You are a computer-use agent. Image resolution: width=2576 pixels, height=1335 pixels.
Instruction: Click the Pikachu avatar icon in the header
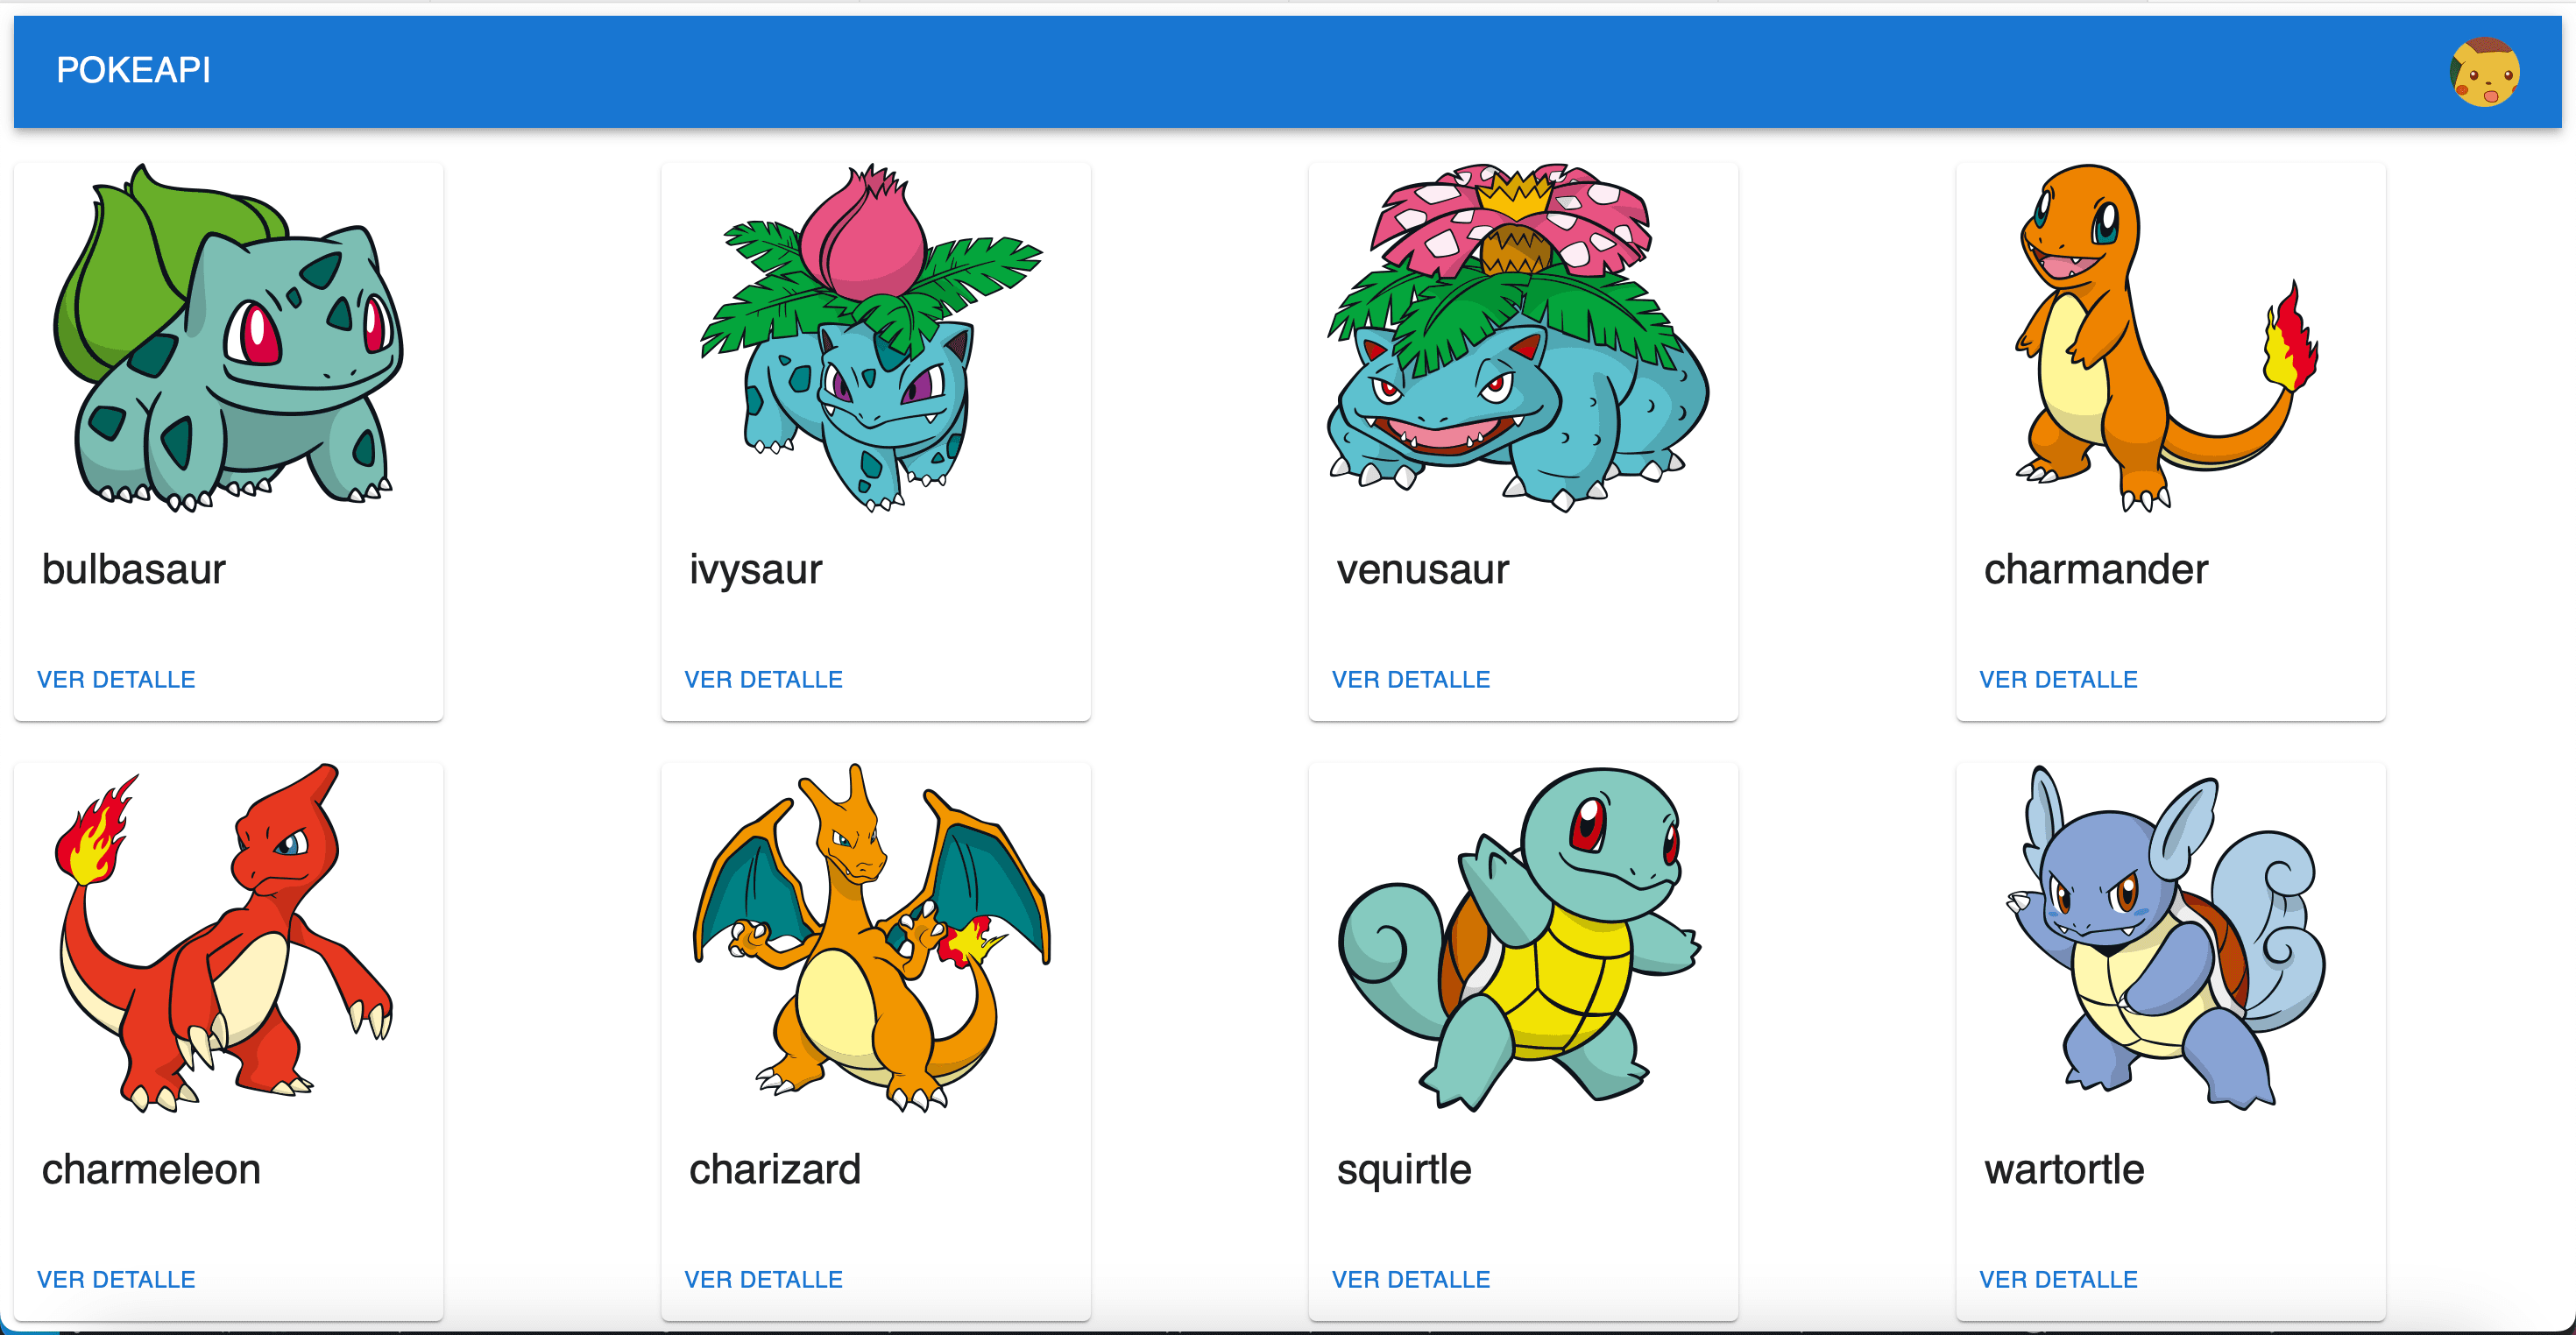tap(2487, 70)
